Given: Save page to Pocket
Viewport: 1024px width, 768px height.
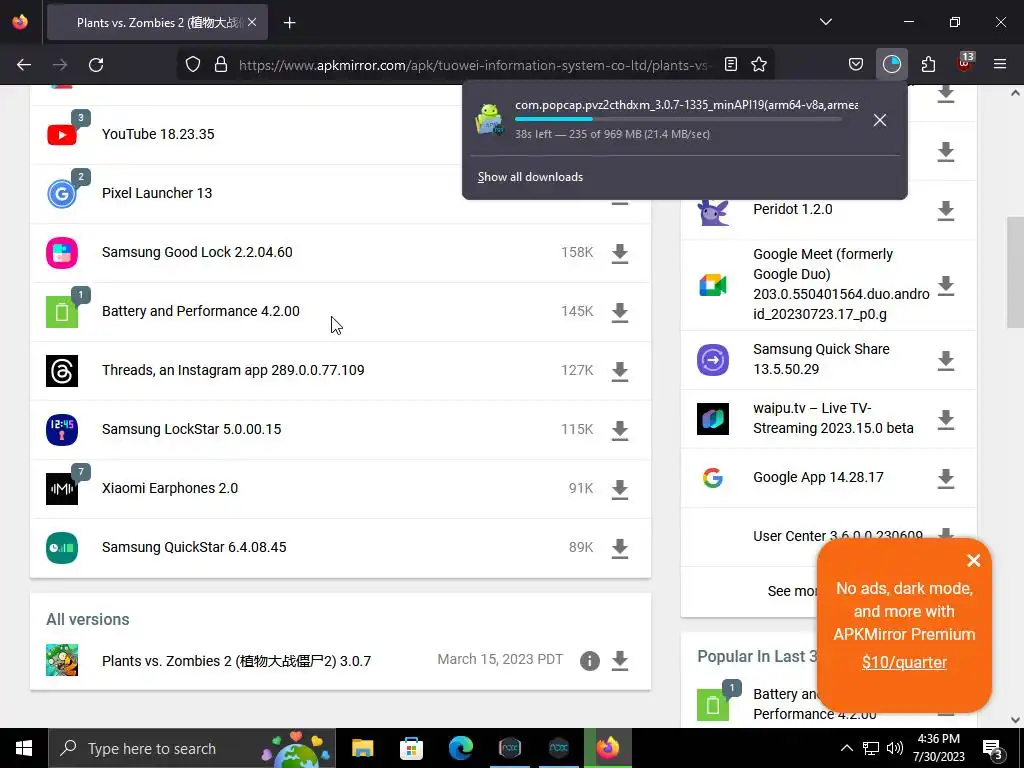Looking at the screenshot, I should pyautogui.click(x=856, y=64).
